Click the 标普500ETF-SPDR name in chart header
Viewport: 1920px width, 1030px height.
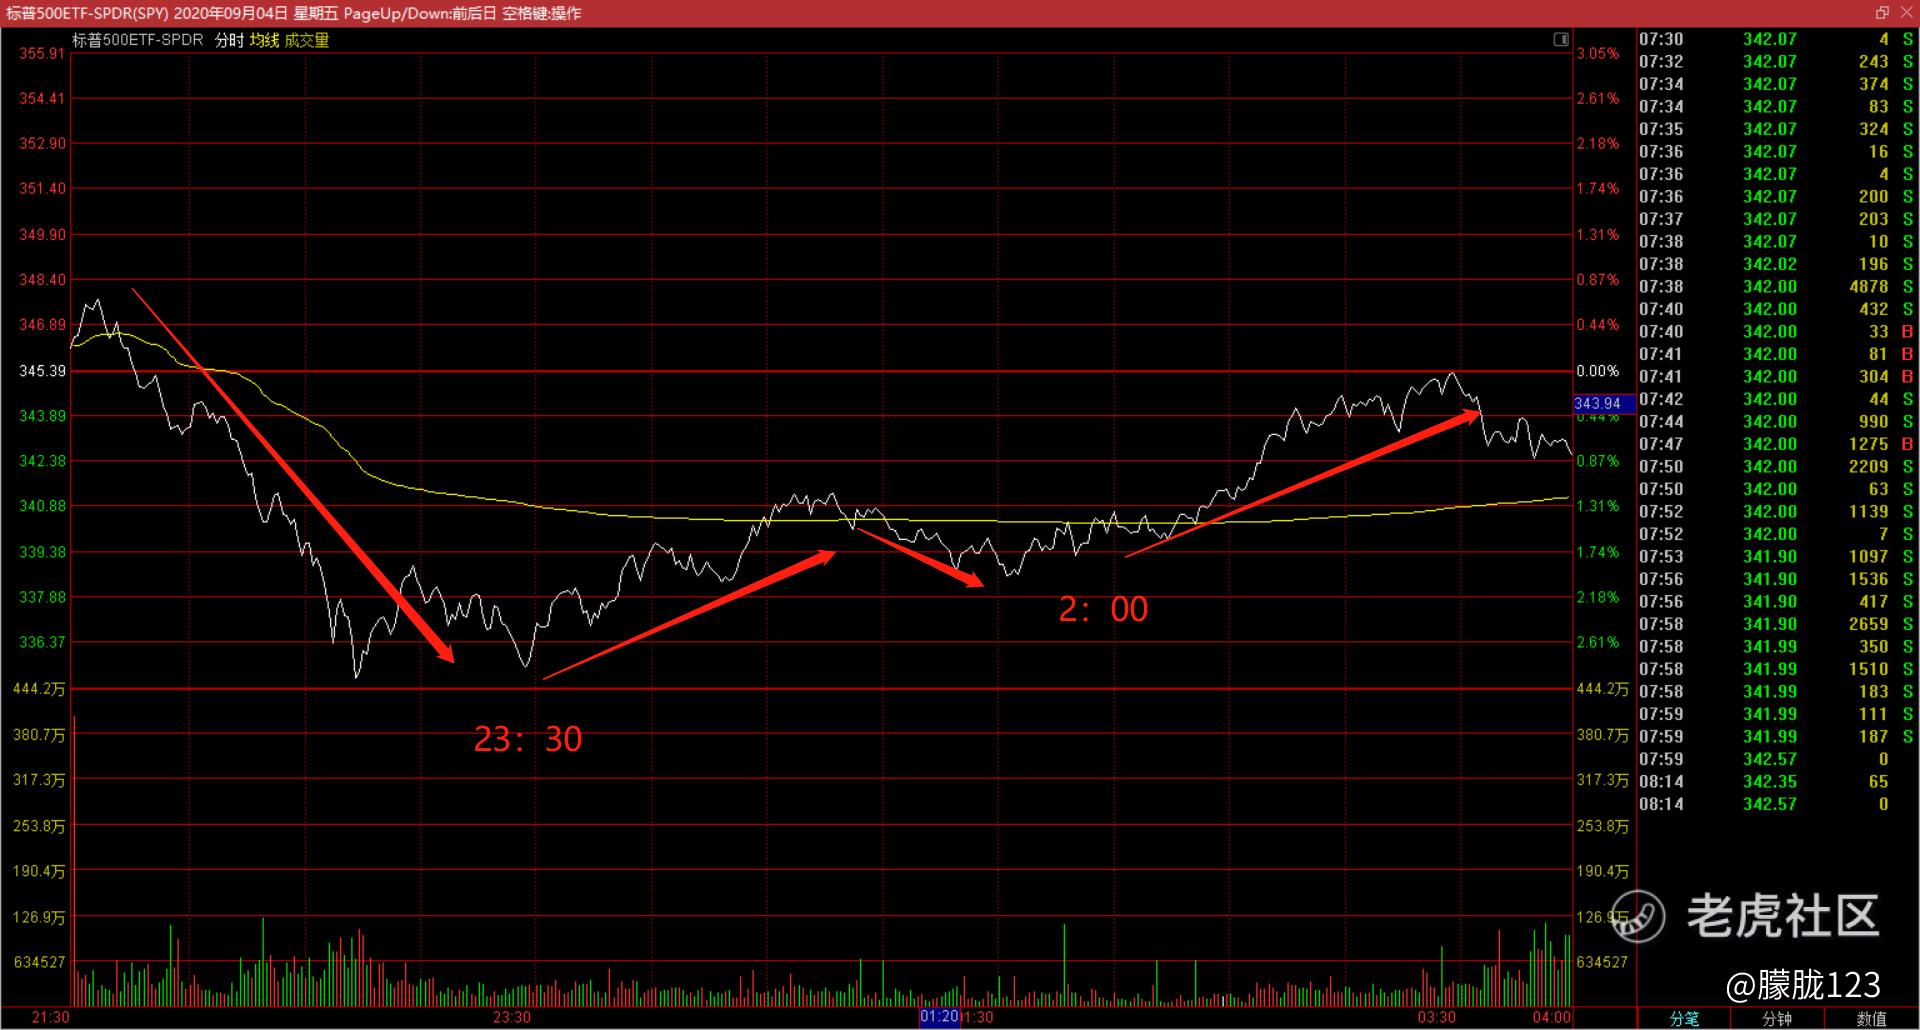point(138,40)
